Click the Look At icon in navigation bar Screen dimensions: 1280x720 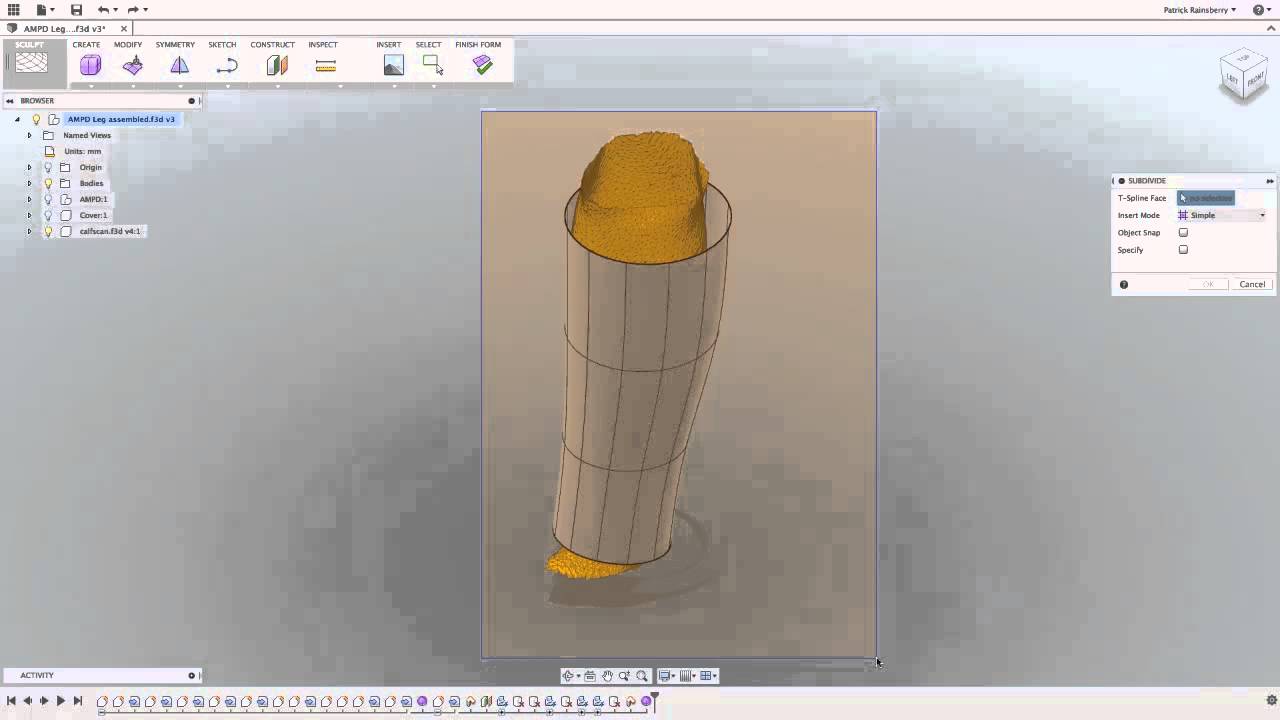tap(590, 676)
